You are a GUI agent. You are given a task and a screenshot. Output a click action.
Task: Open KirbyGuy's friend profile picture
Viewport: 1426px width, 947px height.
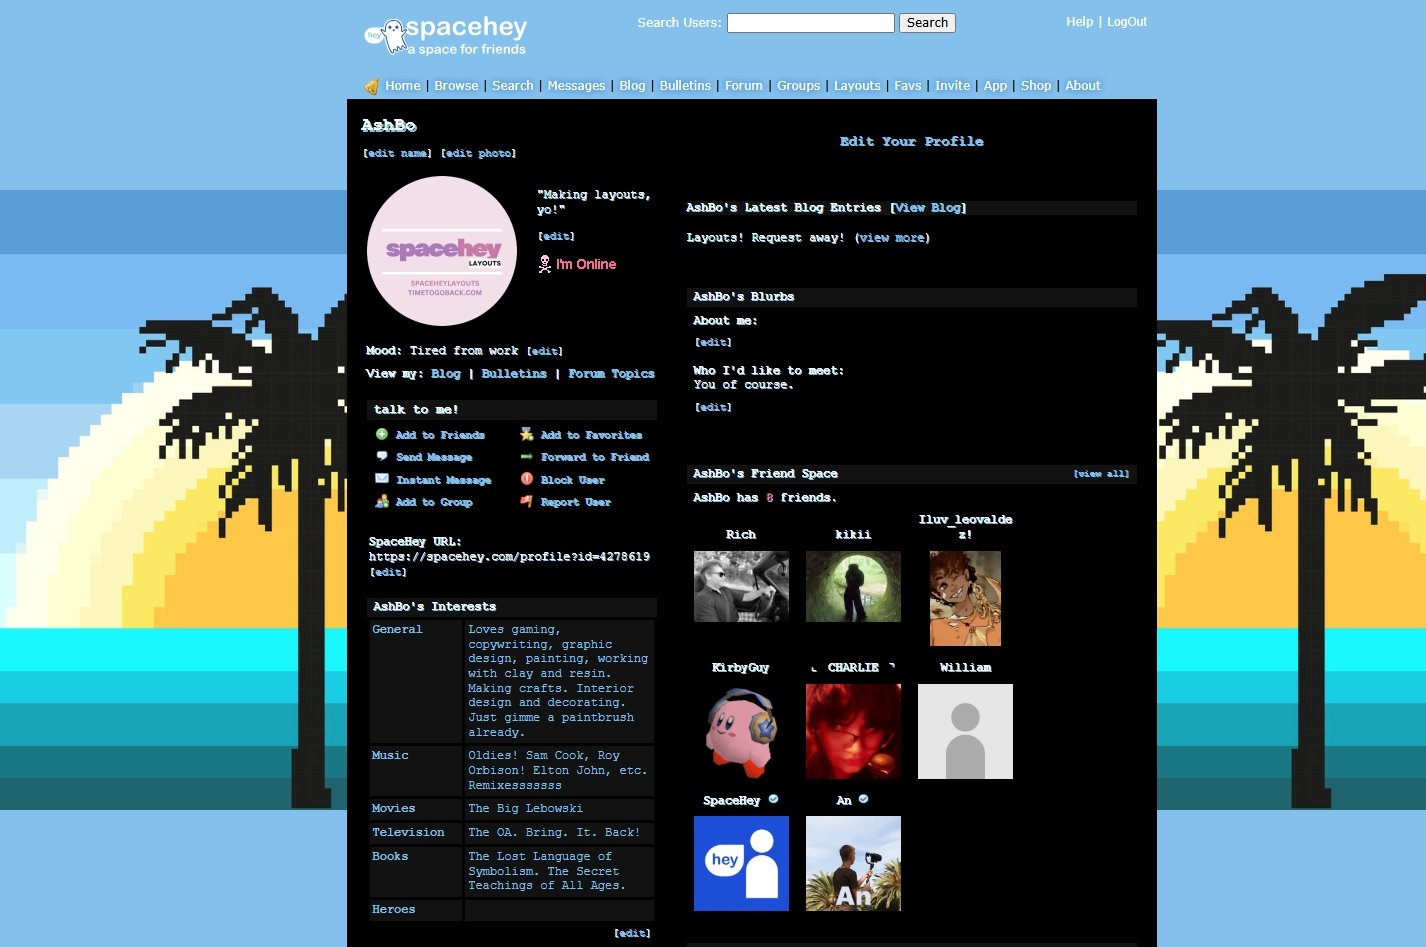[741, 731]
